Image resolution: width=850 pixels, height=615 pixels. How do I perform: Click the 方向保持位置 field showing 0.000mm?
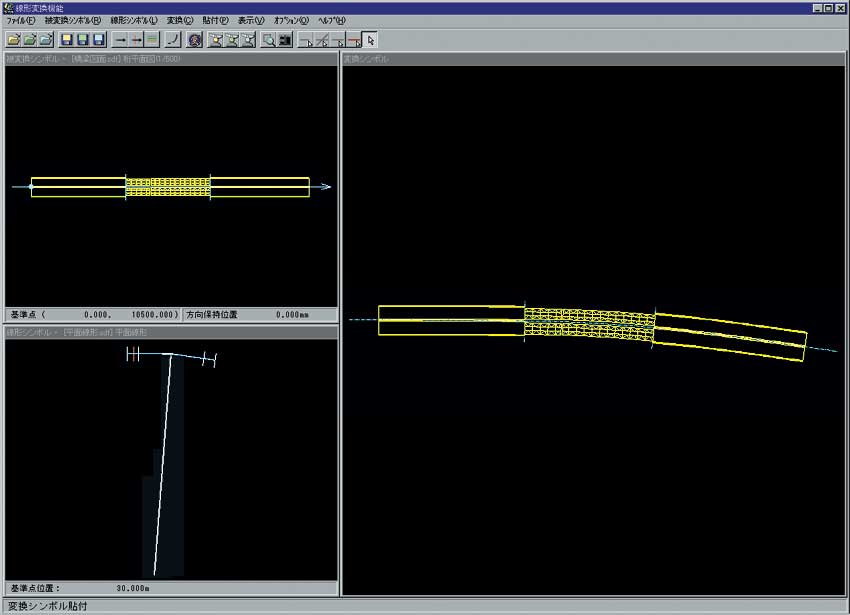pos(260,315)
